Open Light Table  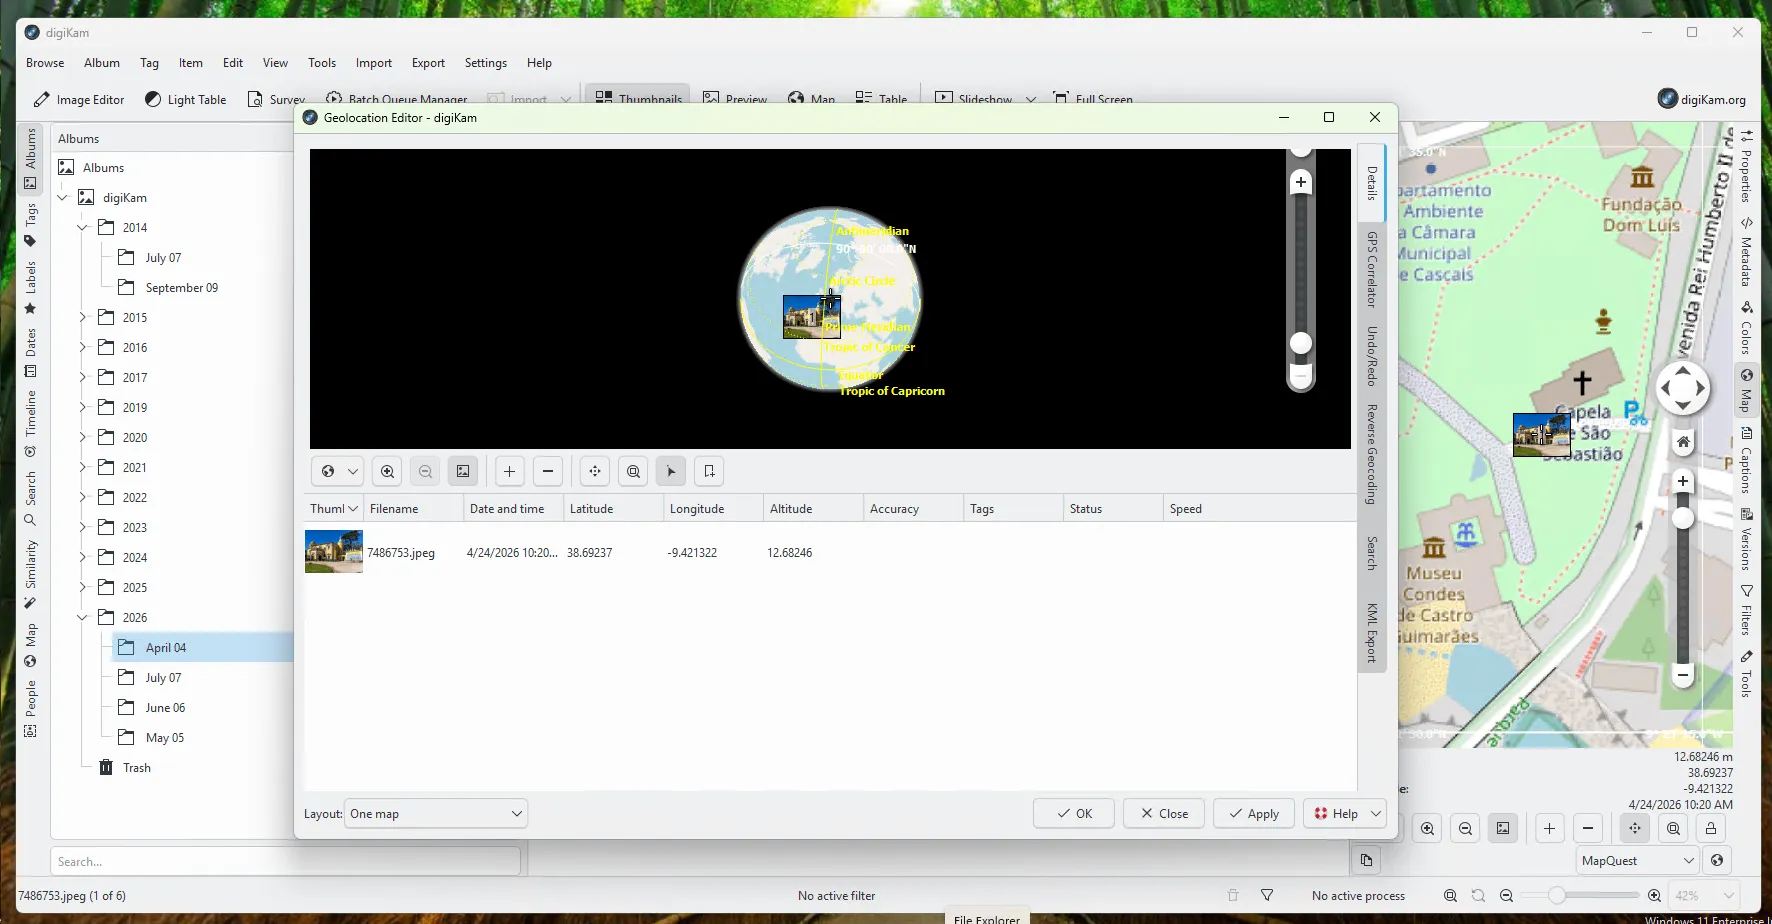coord(186,100)
